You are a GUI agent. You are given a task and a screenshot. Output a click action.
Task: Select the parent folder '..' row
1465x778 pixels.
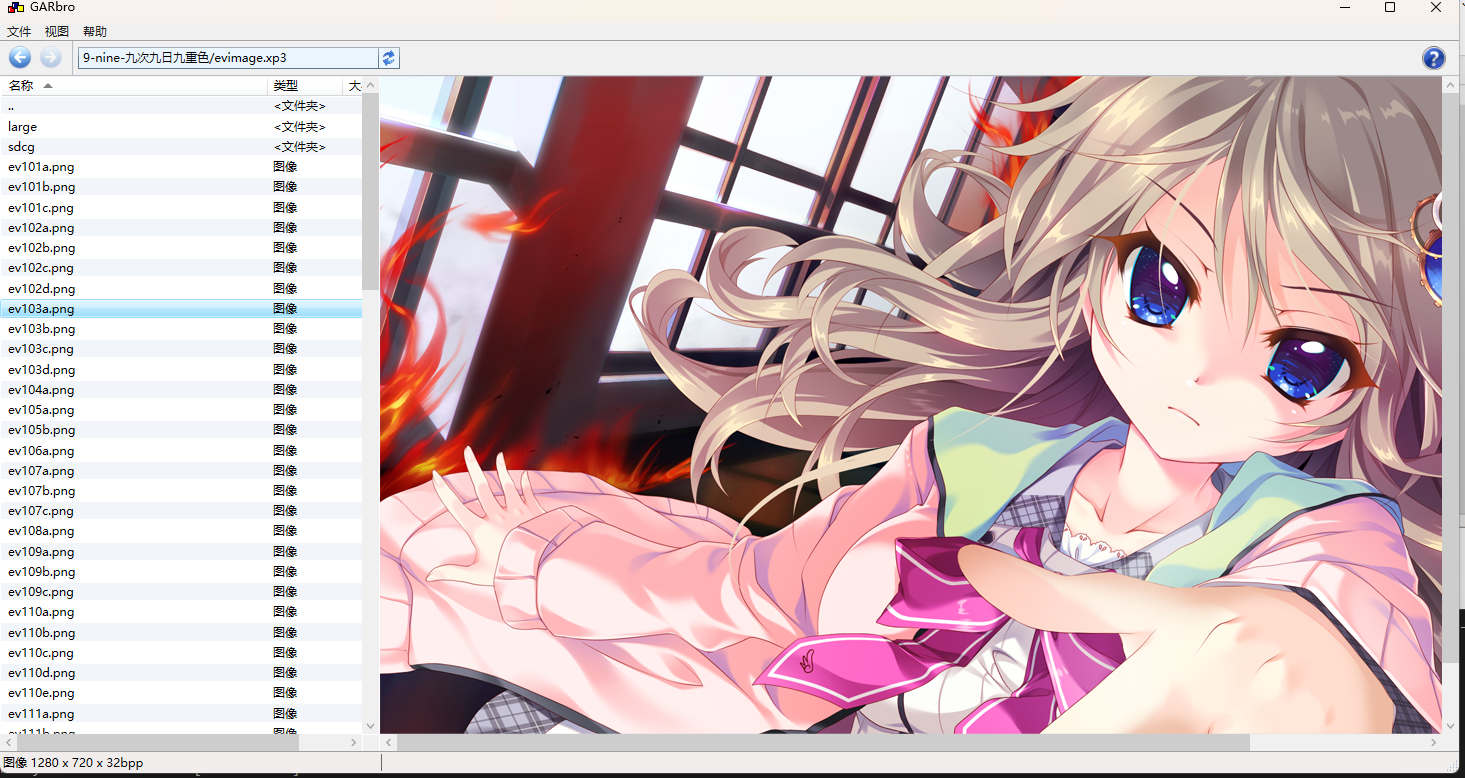click(x=181, y=106)
